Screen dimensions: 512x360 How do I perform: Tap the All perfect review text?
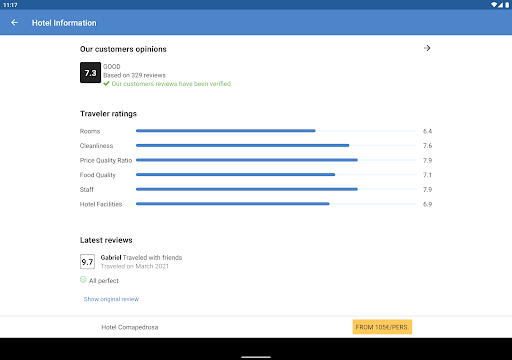click(104, 281)
